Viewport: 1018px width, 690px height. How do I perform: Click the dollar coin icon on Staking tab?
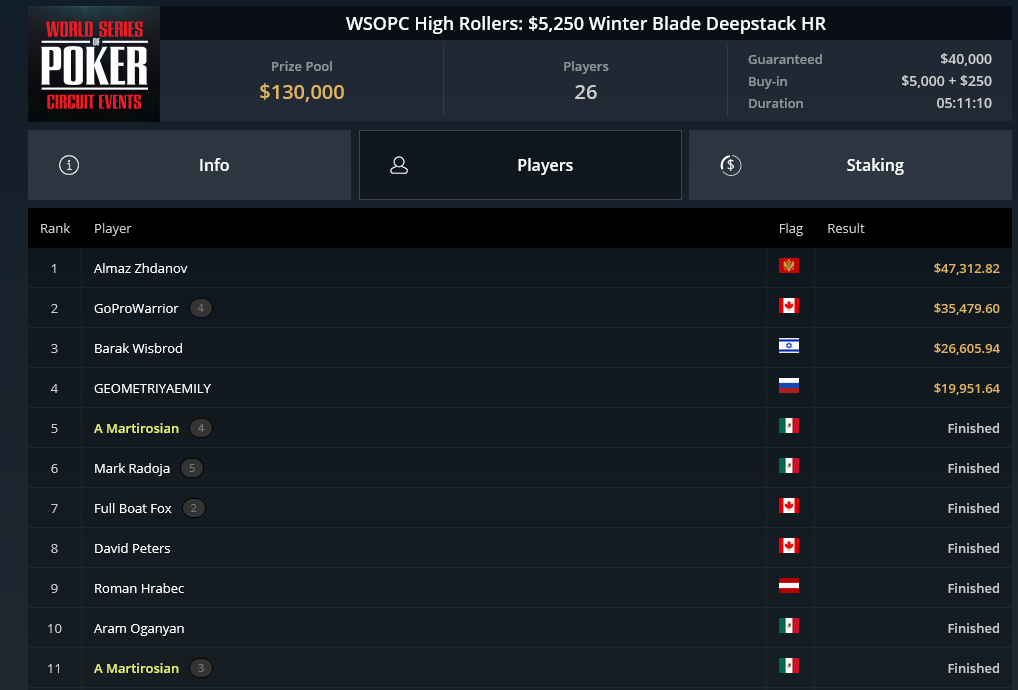[730, 165]
